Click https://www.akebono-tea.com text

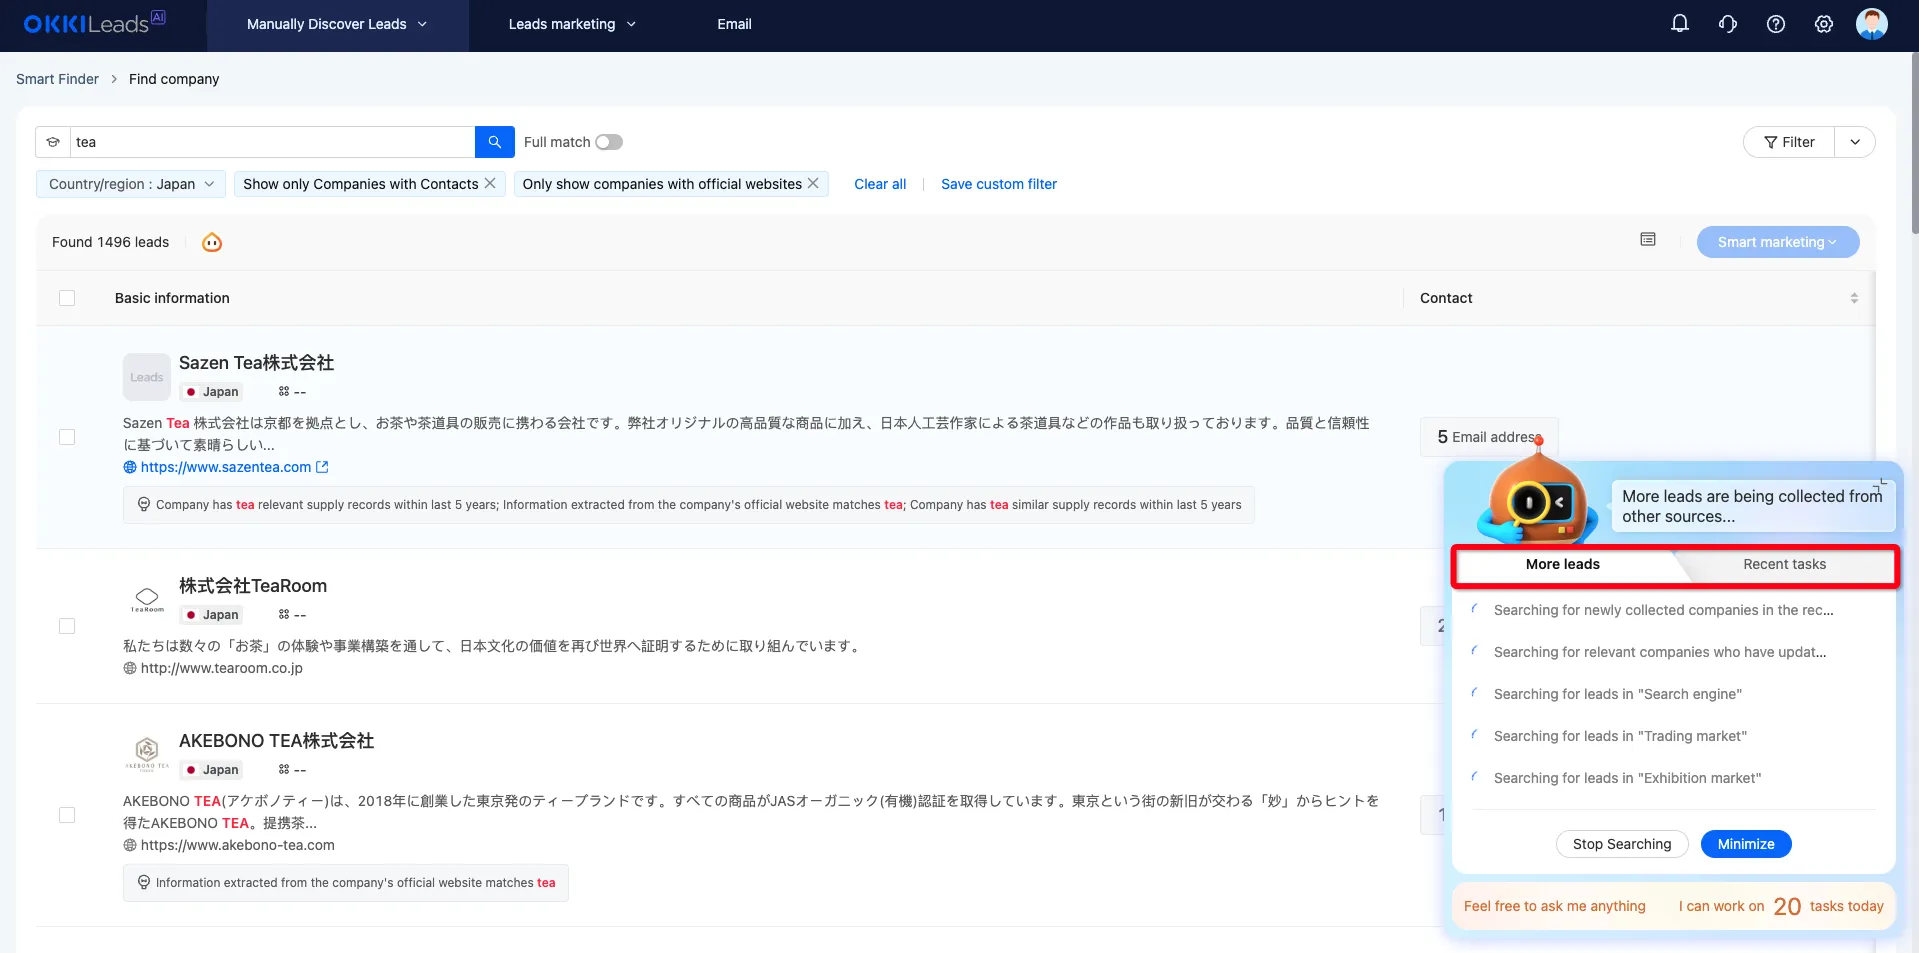point(238,845)
